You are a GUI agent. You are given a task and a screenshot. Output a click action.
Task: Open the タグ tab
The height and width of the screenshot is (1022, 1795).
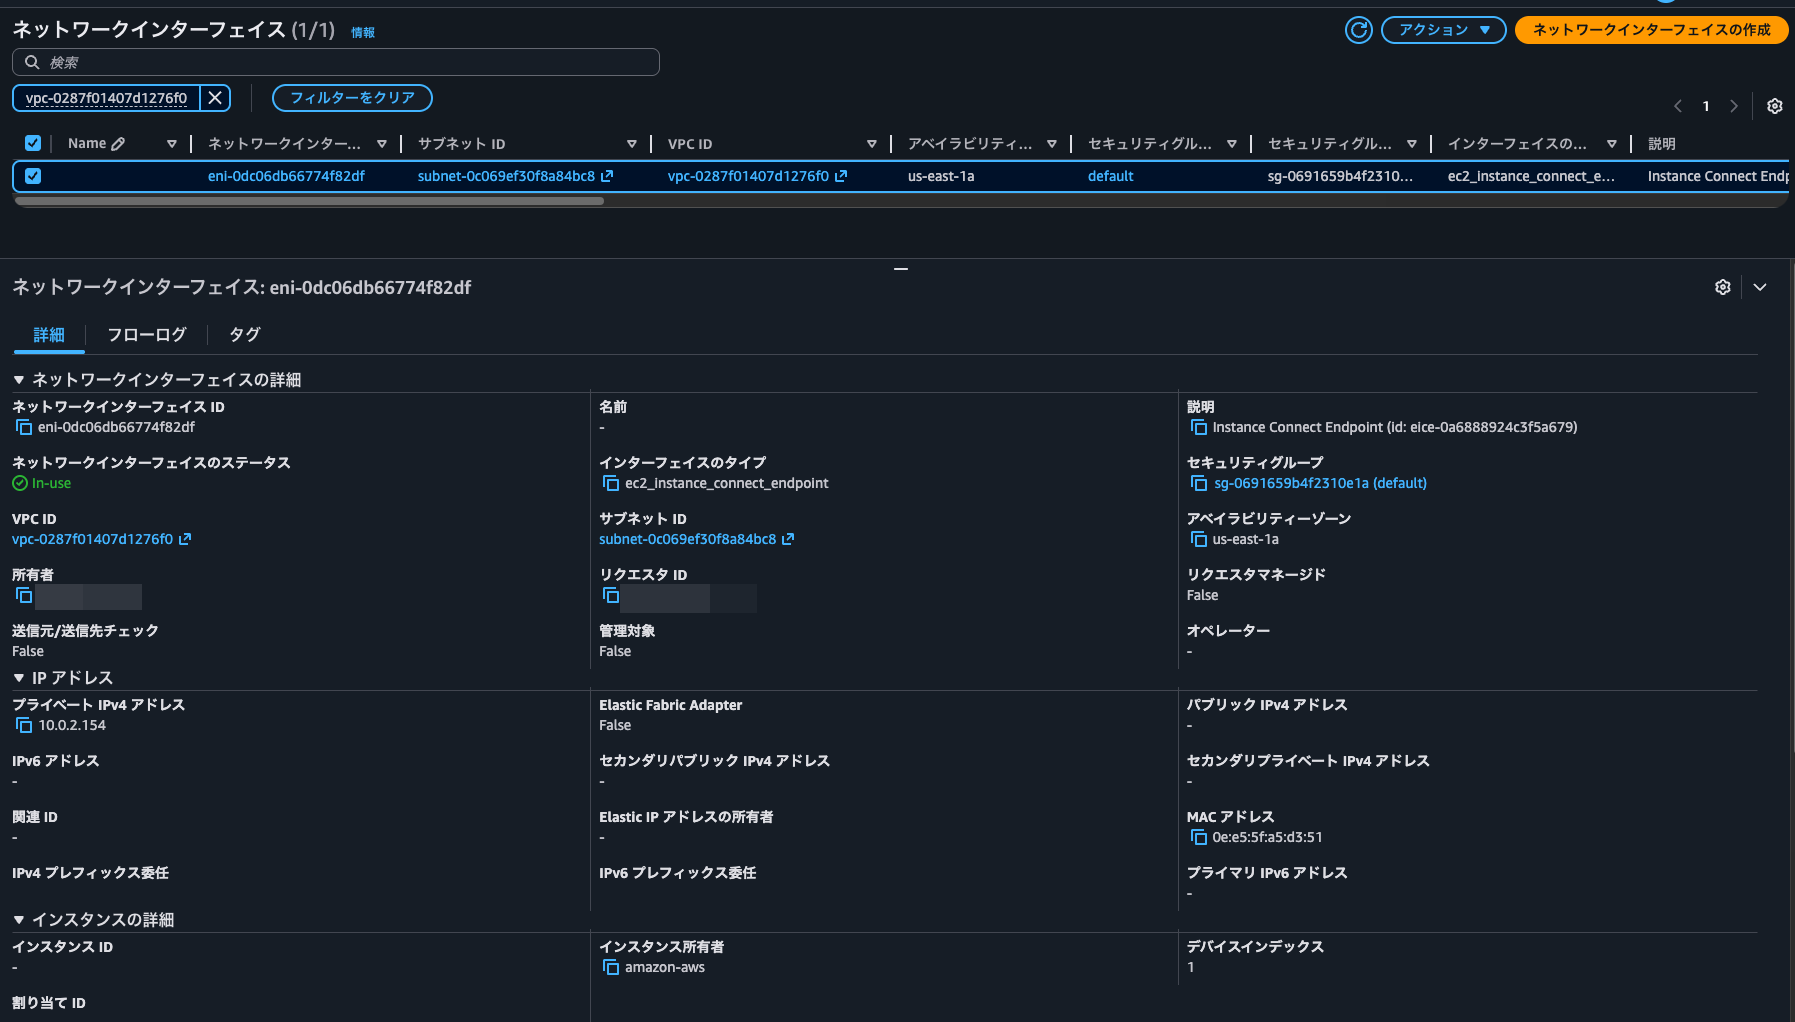243,335
